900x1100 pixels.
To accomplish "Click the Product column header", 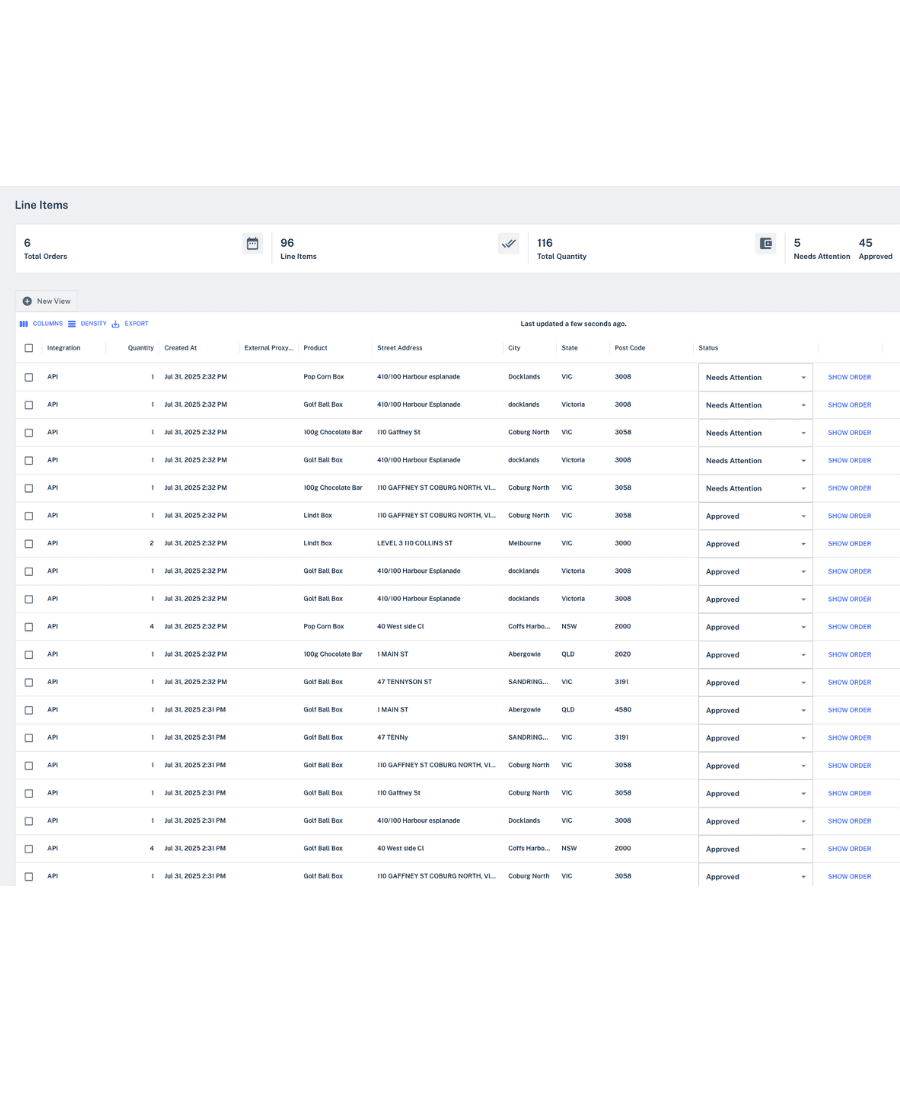I will [315, 348].
